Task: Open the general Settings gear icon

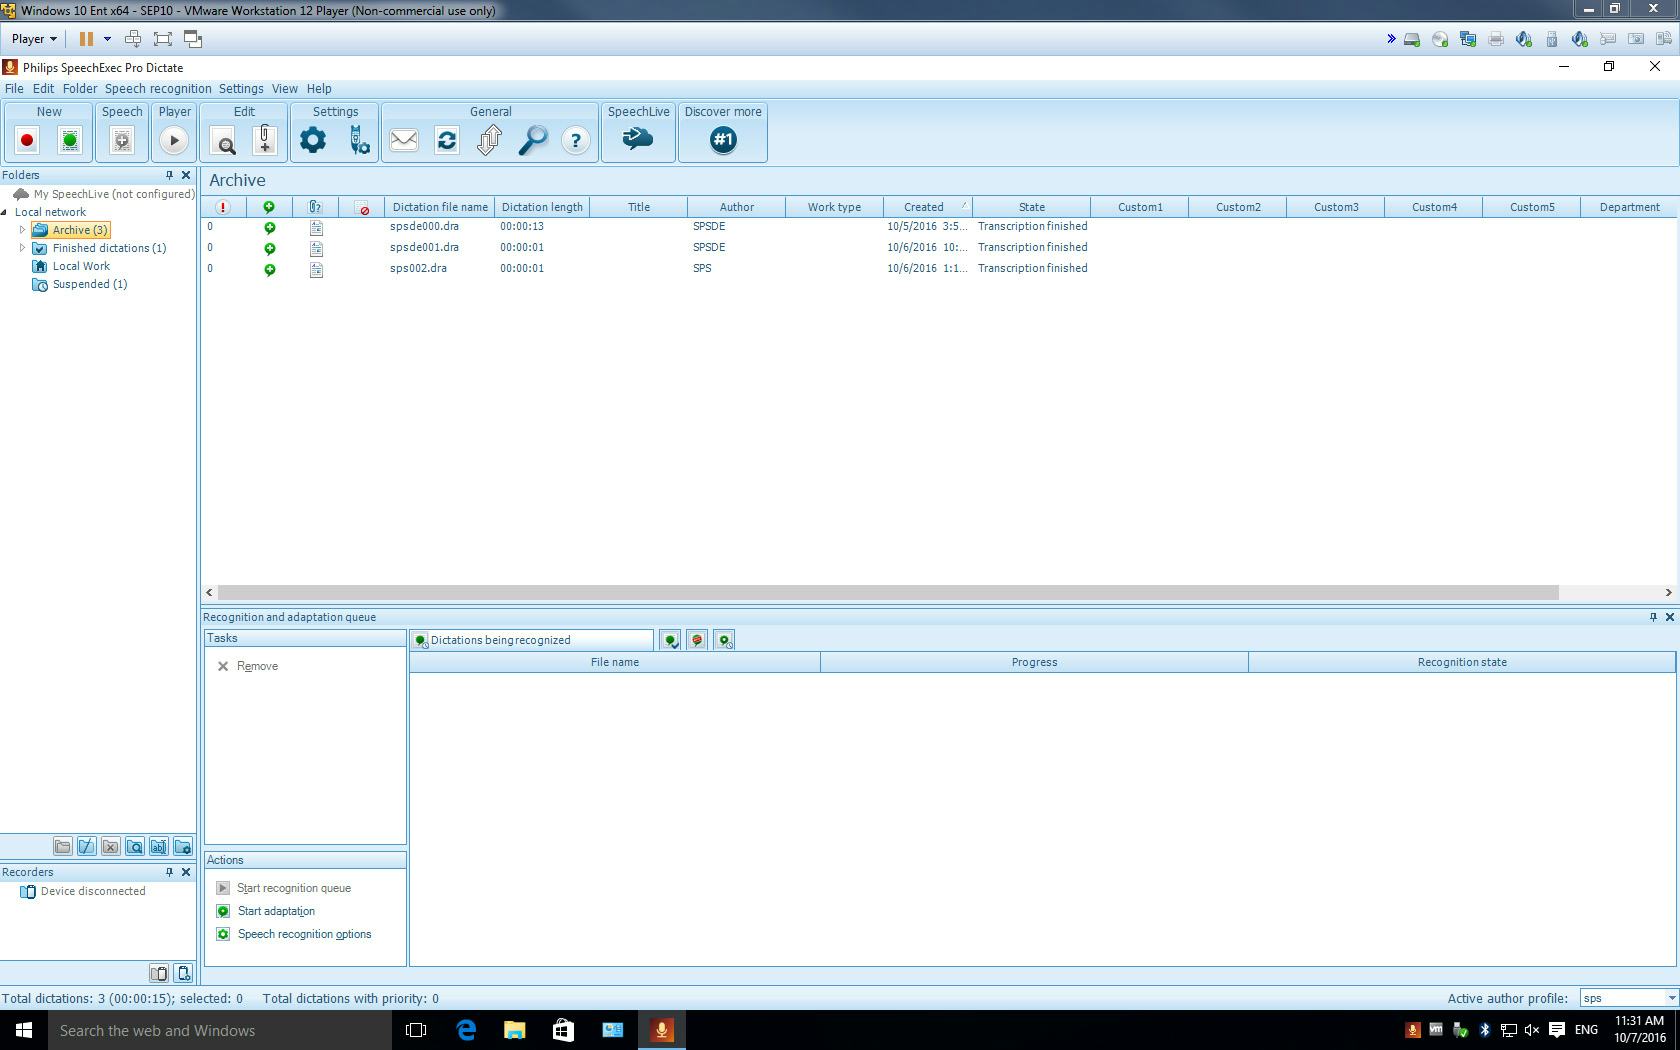Action: pyautogui.click(x=312, y=140)
